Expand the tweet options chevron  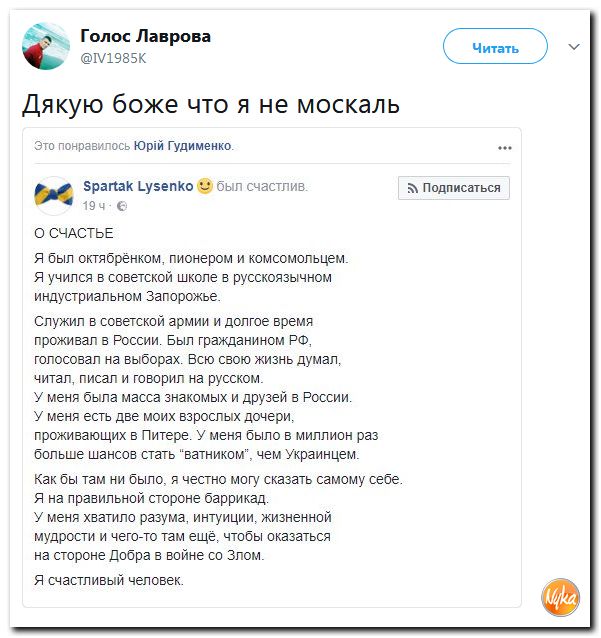click(574, 47)
